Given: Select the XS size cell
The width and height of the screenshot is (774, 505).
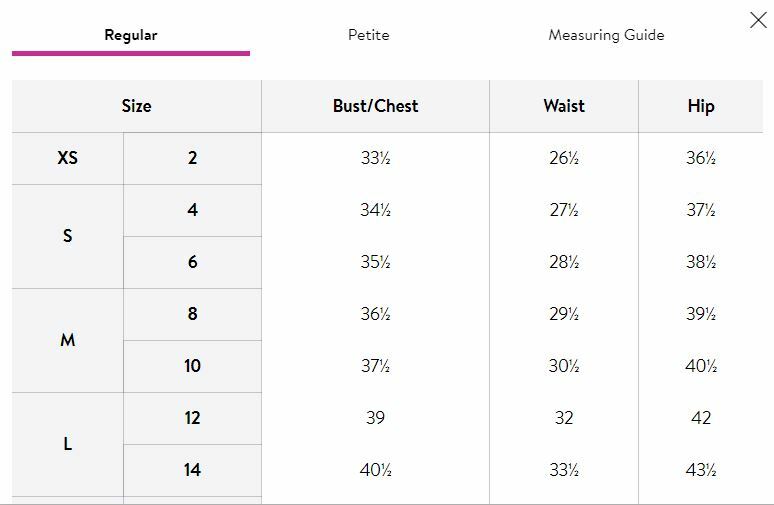Looking at the screenshot, I should tap(68, 158).
